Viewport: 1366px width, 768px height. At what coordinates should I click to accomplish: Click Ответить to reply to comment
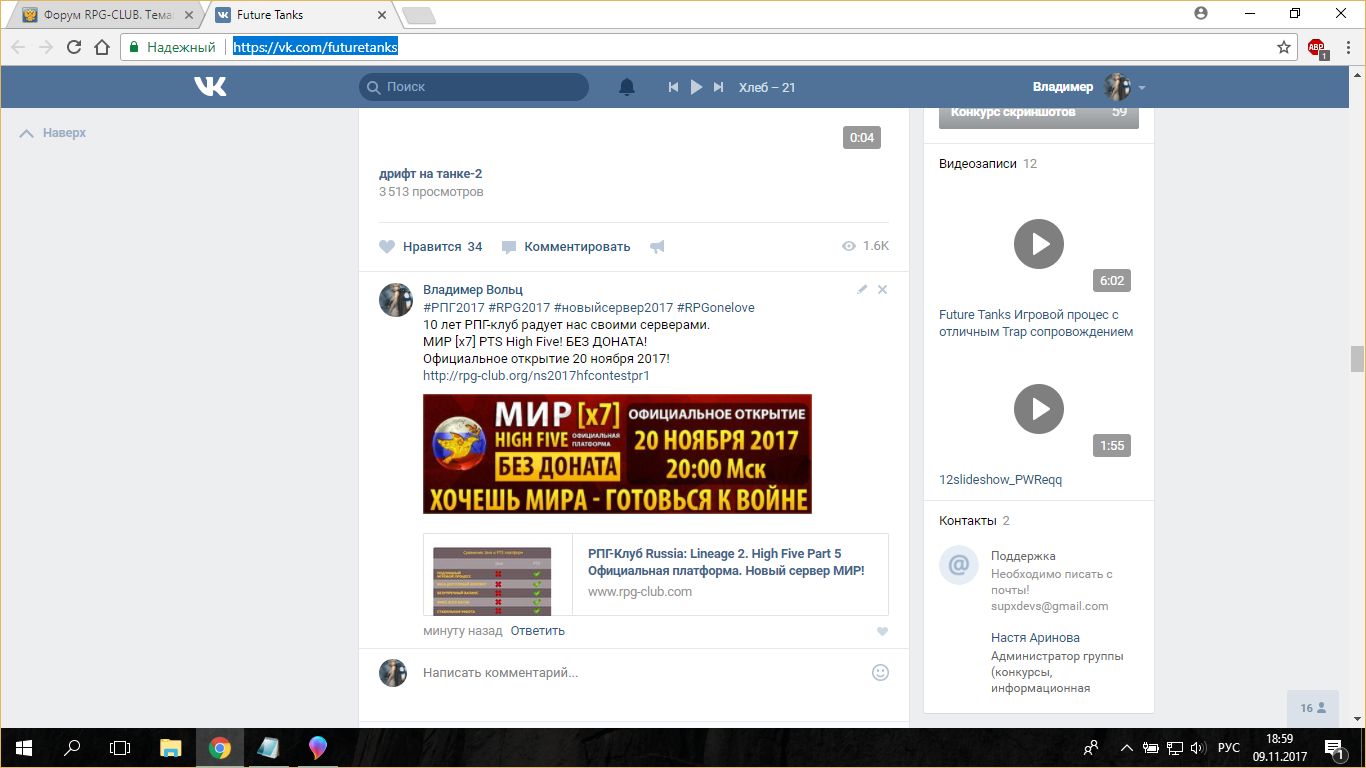[x=537, y=631]
